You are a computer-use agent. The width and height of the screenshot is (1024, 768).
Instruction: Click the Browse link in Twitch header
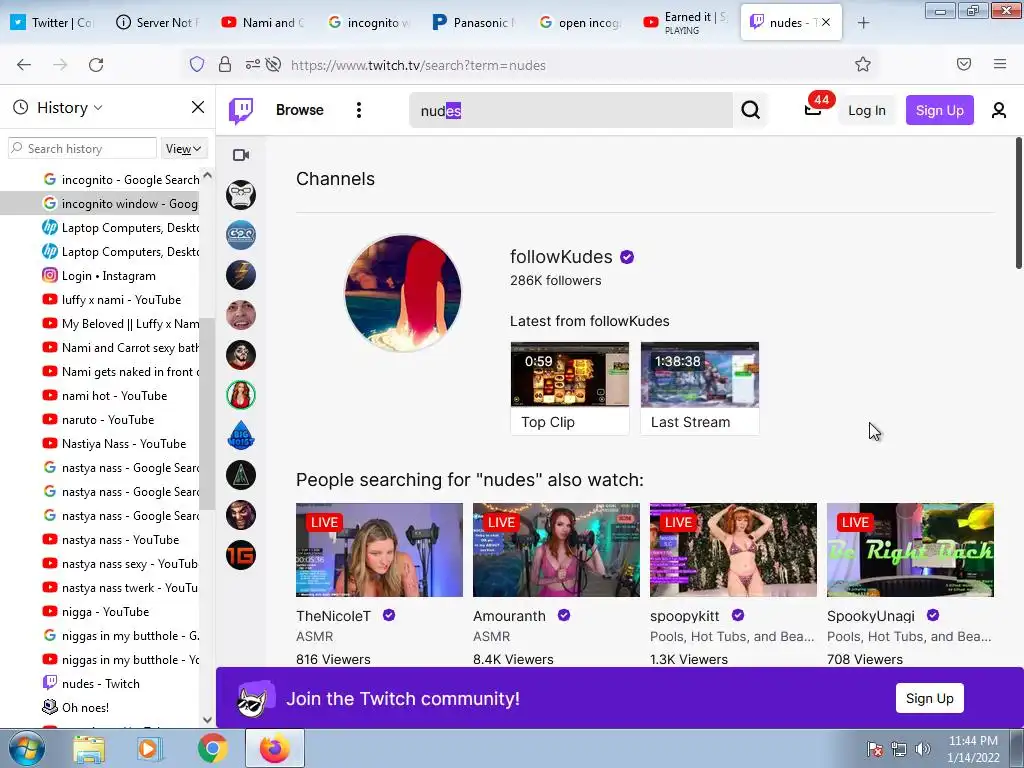point(300,110)
